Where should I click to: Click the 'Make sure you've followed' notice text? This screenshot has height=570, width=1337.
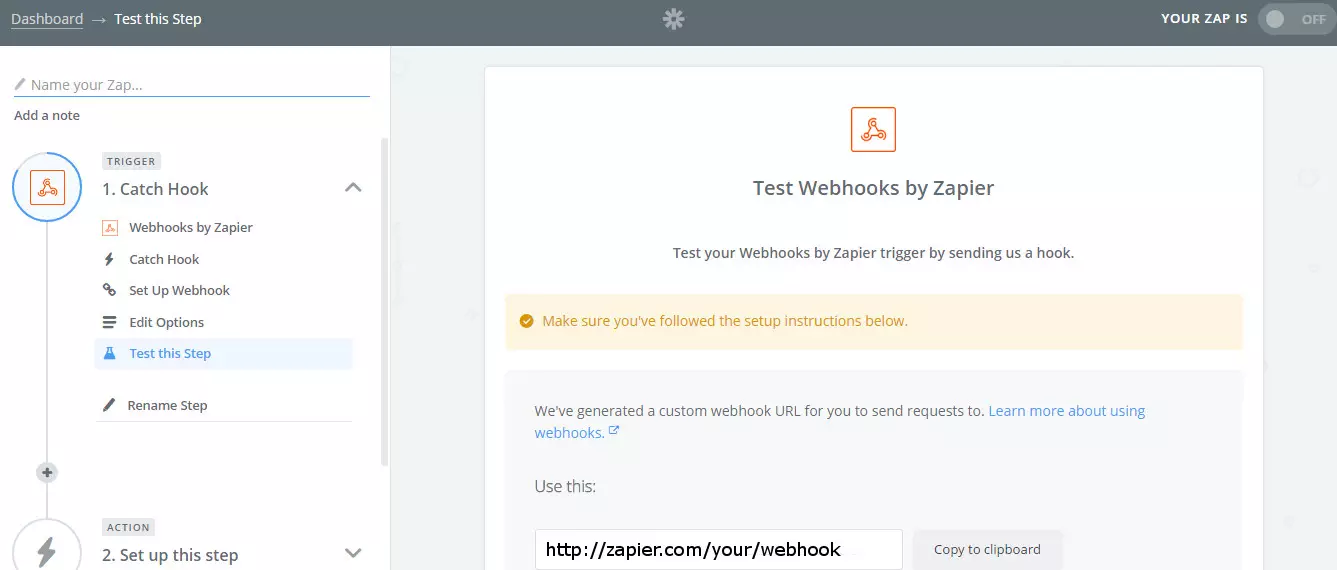tap(725, 321)
